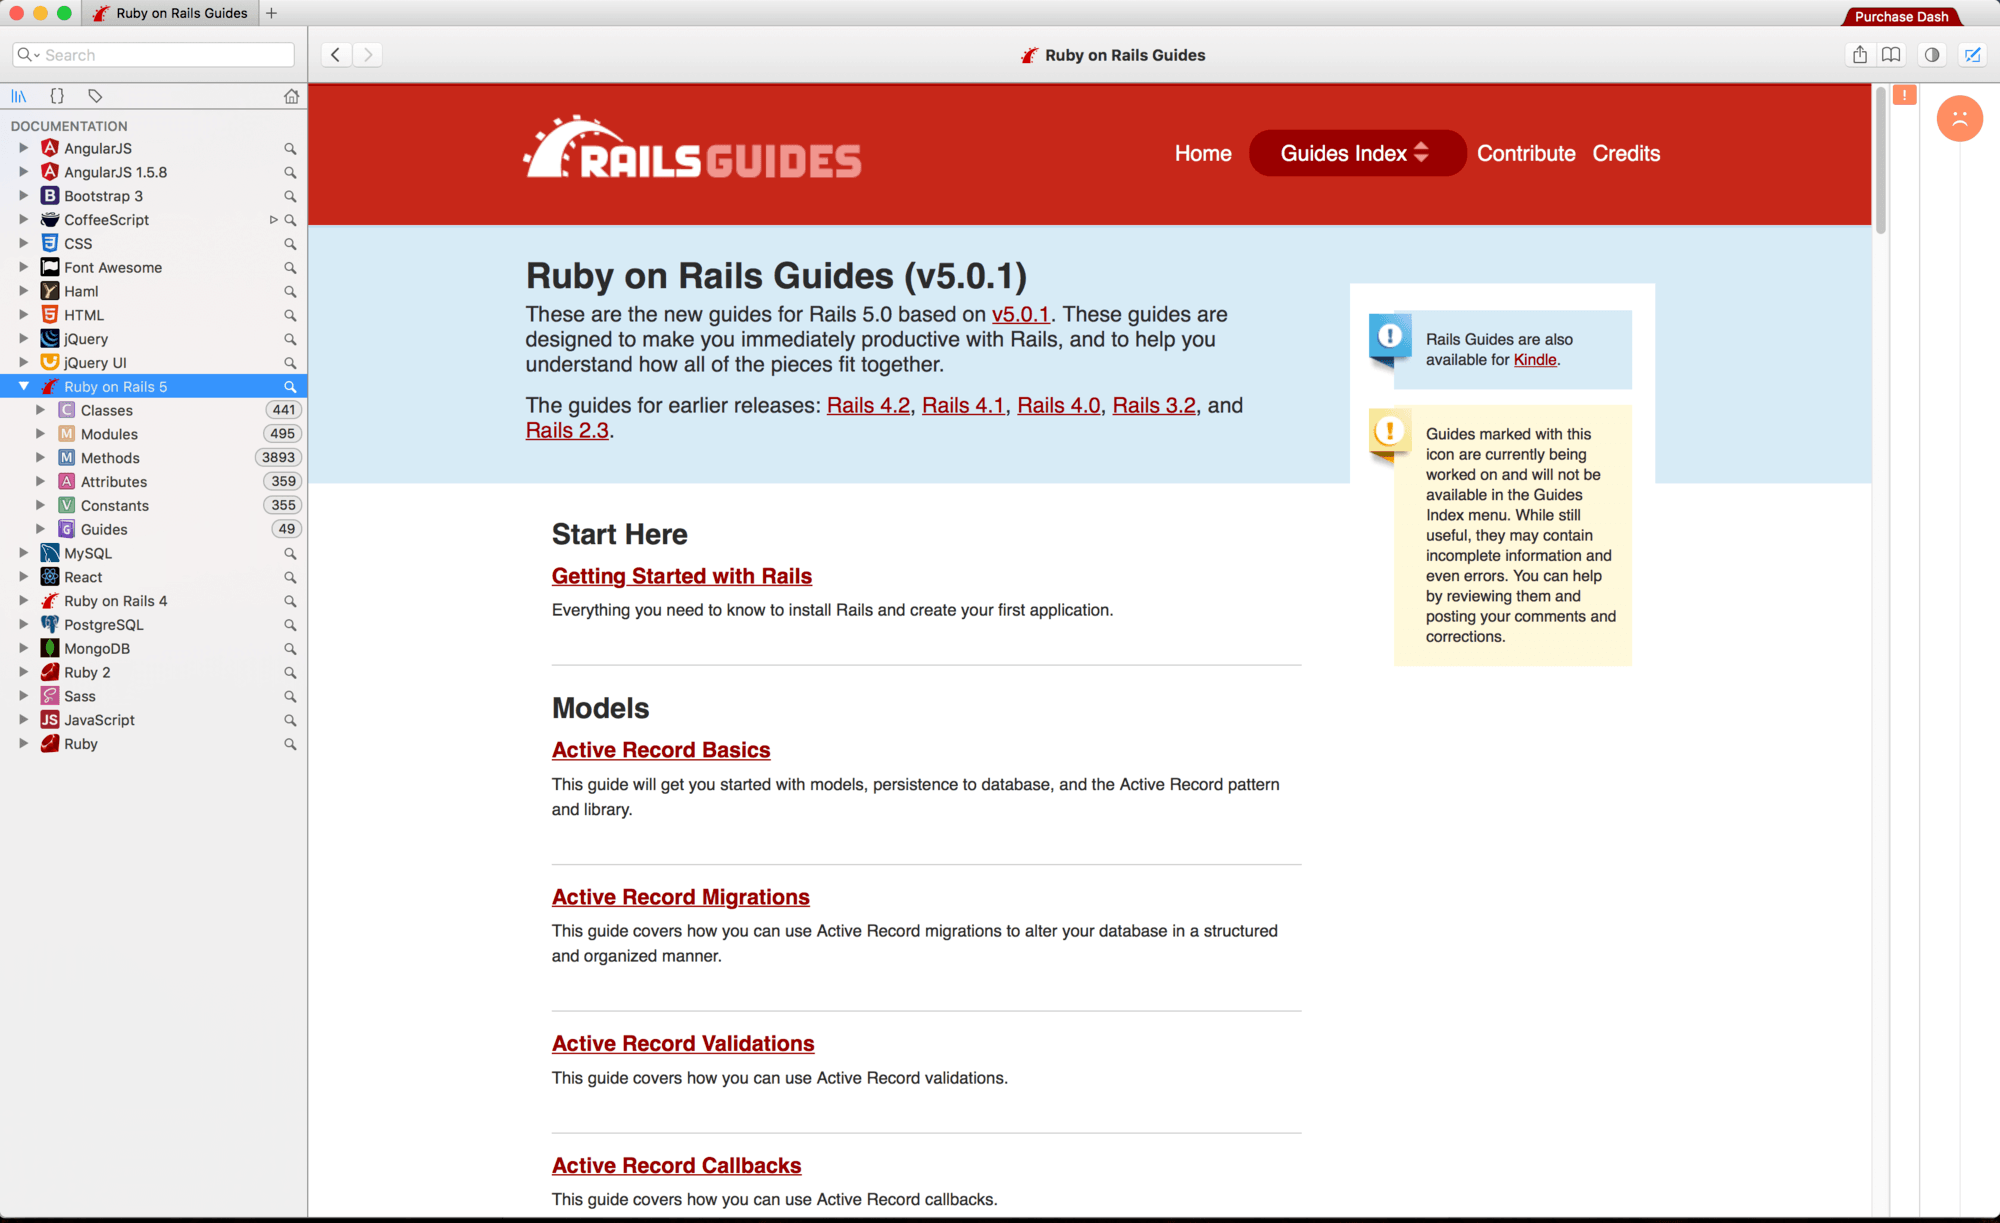
Task: Search within PostgreSQL docset magnifier
Action: (x=290, y=625)
